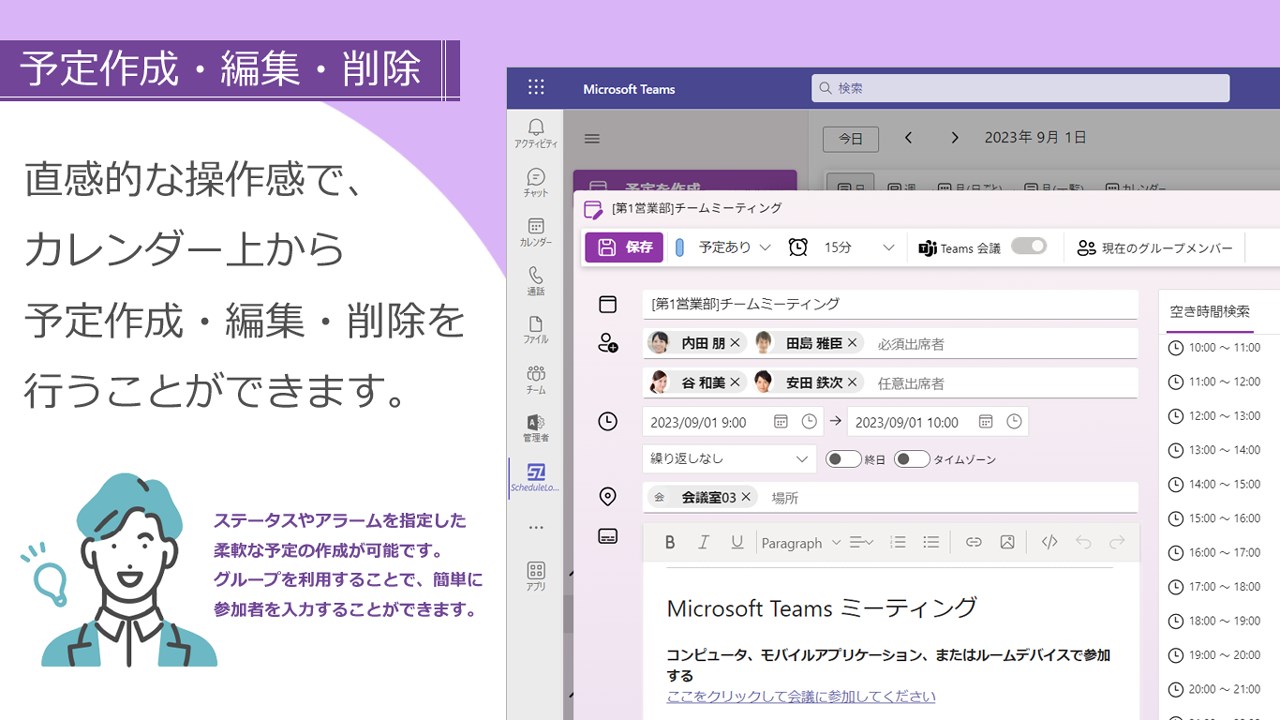Insert a hyperlink in the editor
1280x720 pixels.
[x=973, y=542]
